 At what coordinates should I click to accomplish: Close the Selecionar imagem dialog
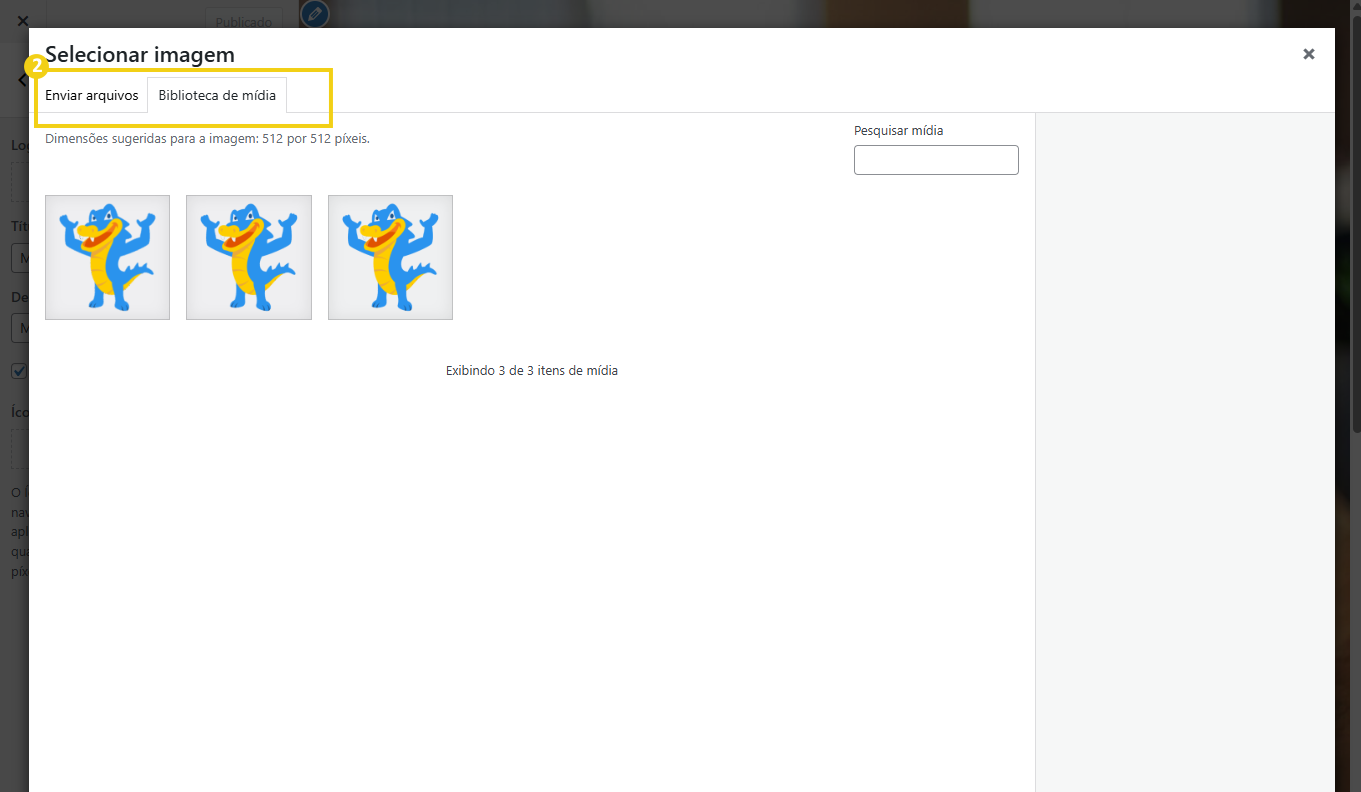1308,55
